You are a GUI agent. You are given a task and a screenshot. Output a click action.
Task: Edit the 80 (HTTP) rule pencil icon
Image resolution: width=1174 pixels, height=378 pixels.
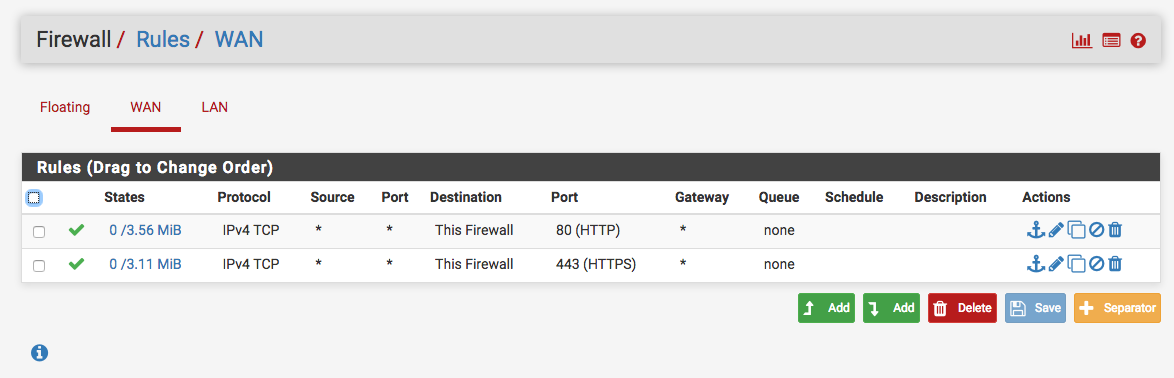pos(1056,230)
